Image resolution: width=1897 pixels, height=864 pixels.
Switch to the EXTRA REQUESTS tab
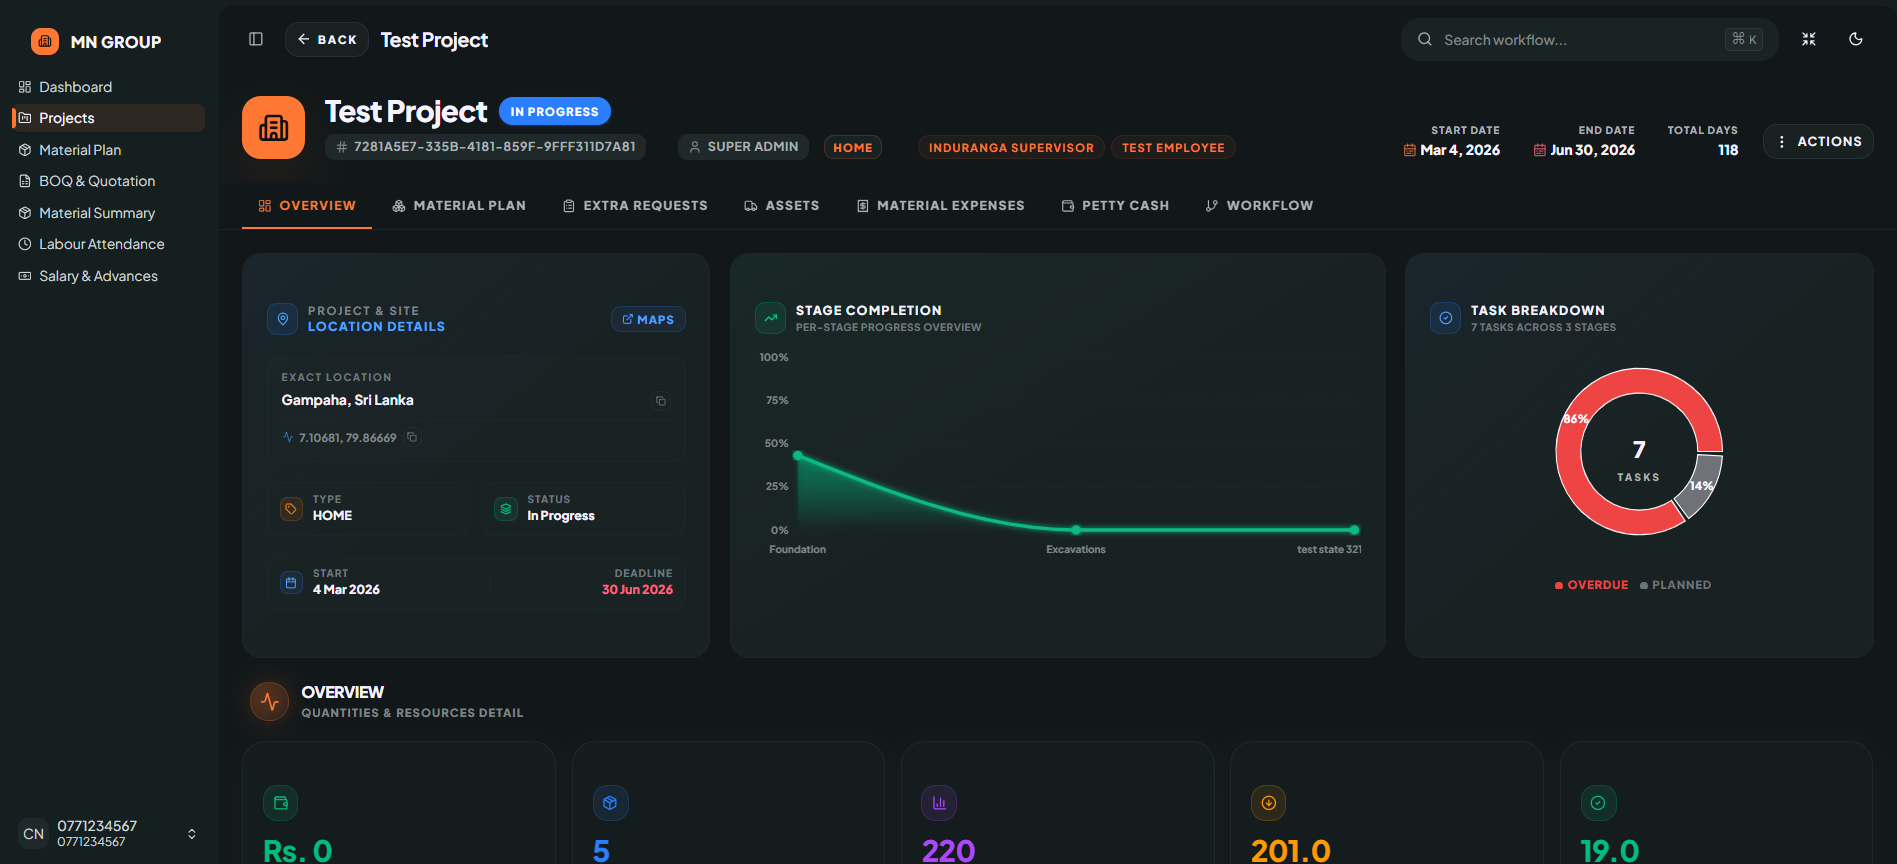click(635, 205)
